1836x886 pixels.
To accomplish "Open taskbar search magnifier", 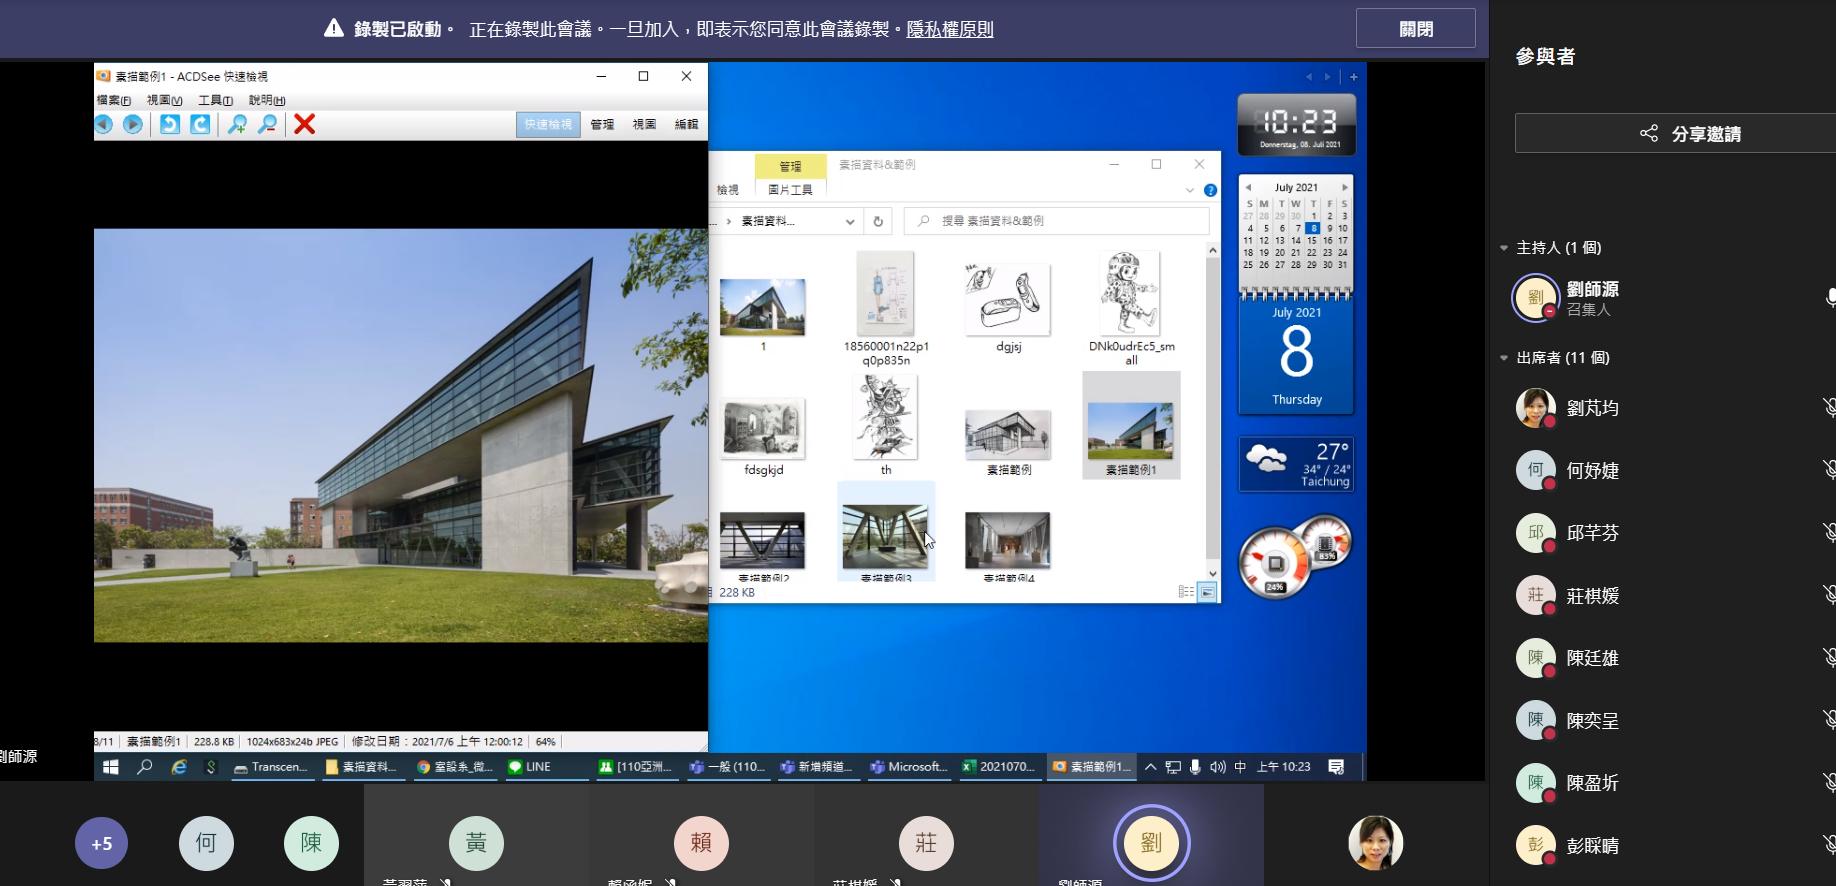I will click(x=145, y=767).
